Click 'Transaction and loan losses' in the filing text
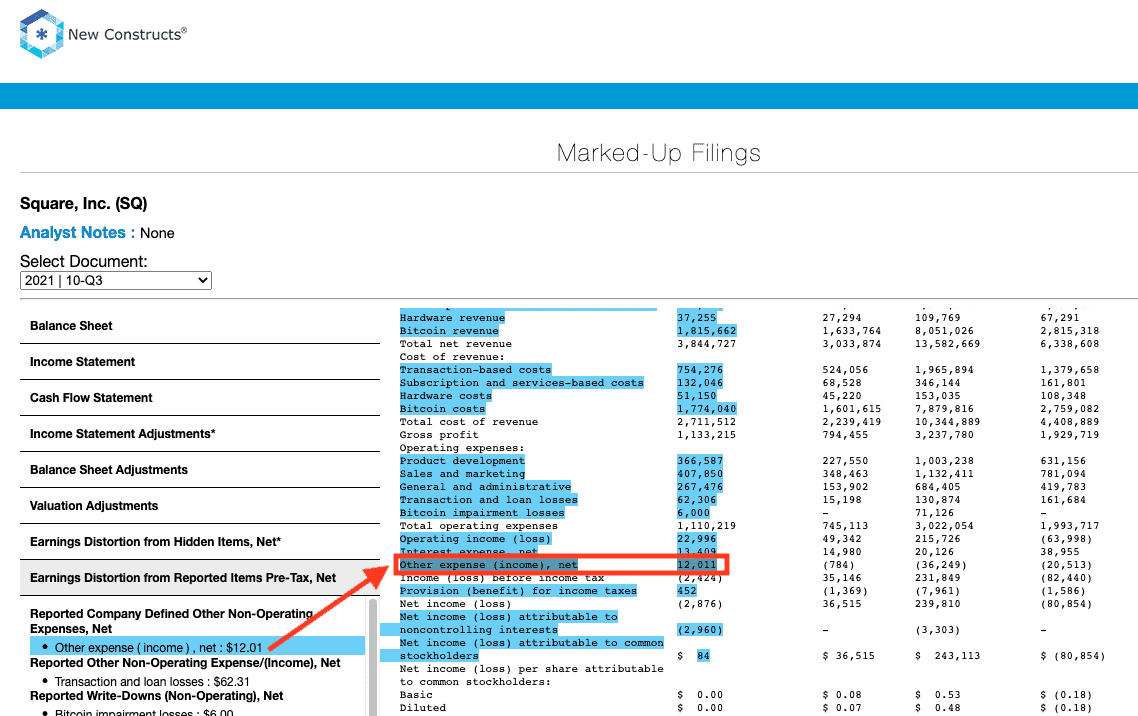Image resolution: width=1138 pixels, height=716 pixels. point(488,501)
